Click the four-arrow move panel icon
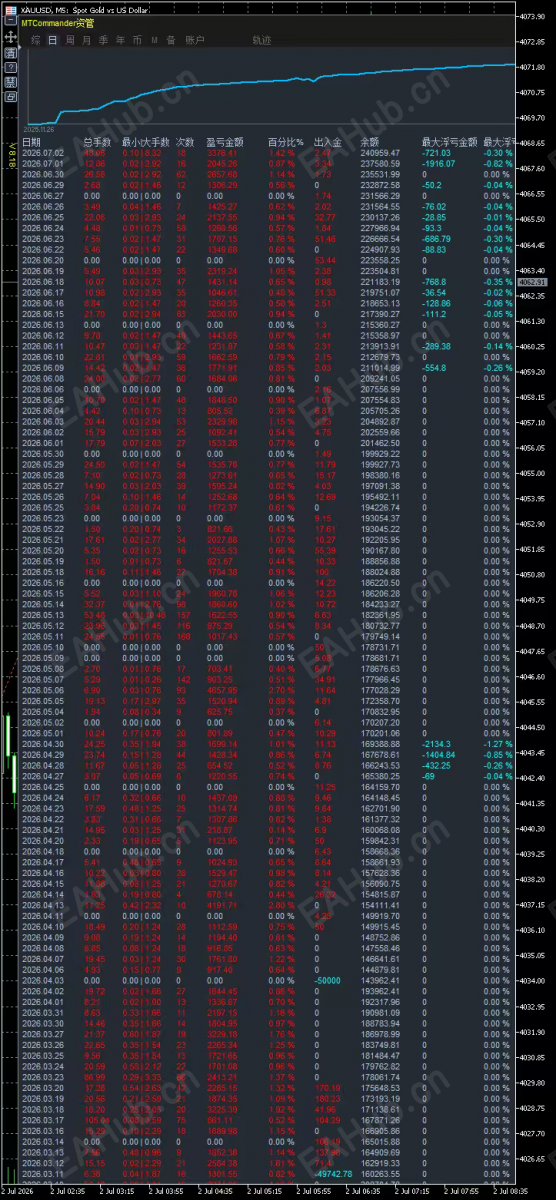The image size is (556, 1200). (x=10, y=37)
